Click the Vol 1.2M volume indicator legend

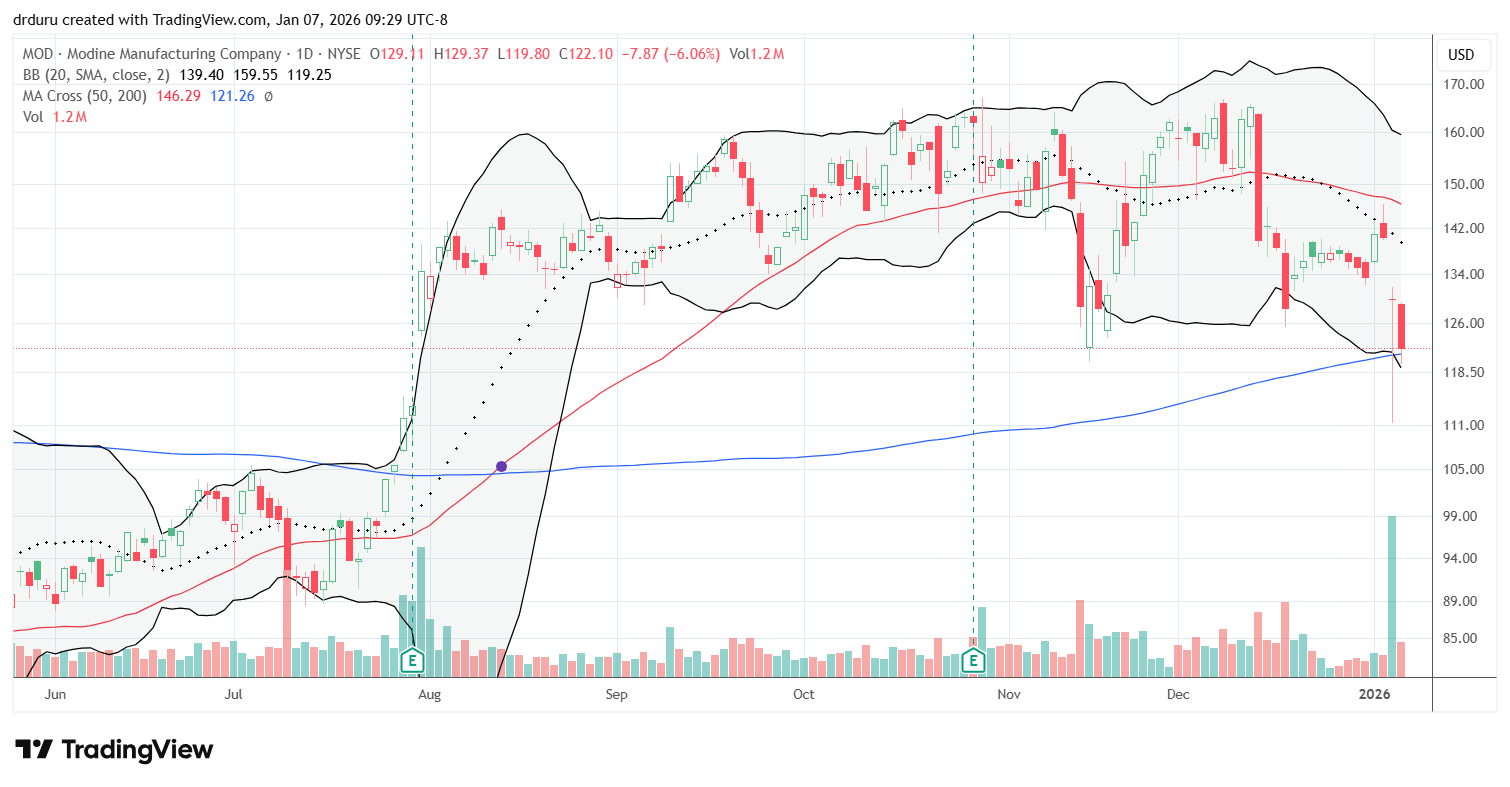[53, 117]
